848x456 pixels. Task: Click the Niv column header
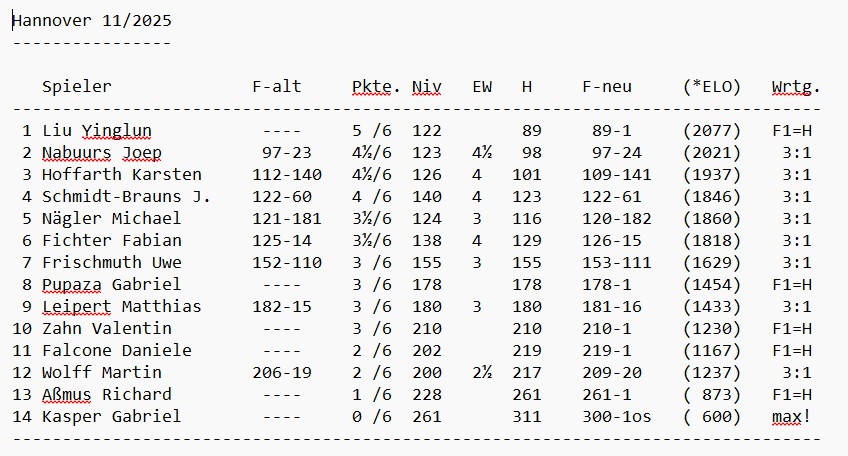click(427, 87)
